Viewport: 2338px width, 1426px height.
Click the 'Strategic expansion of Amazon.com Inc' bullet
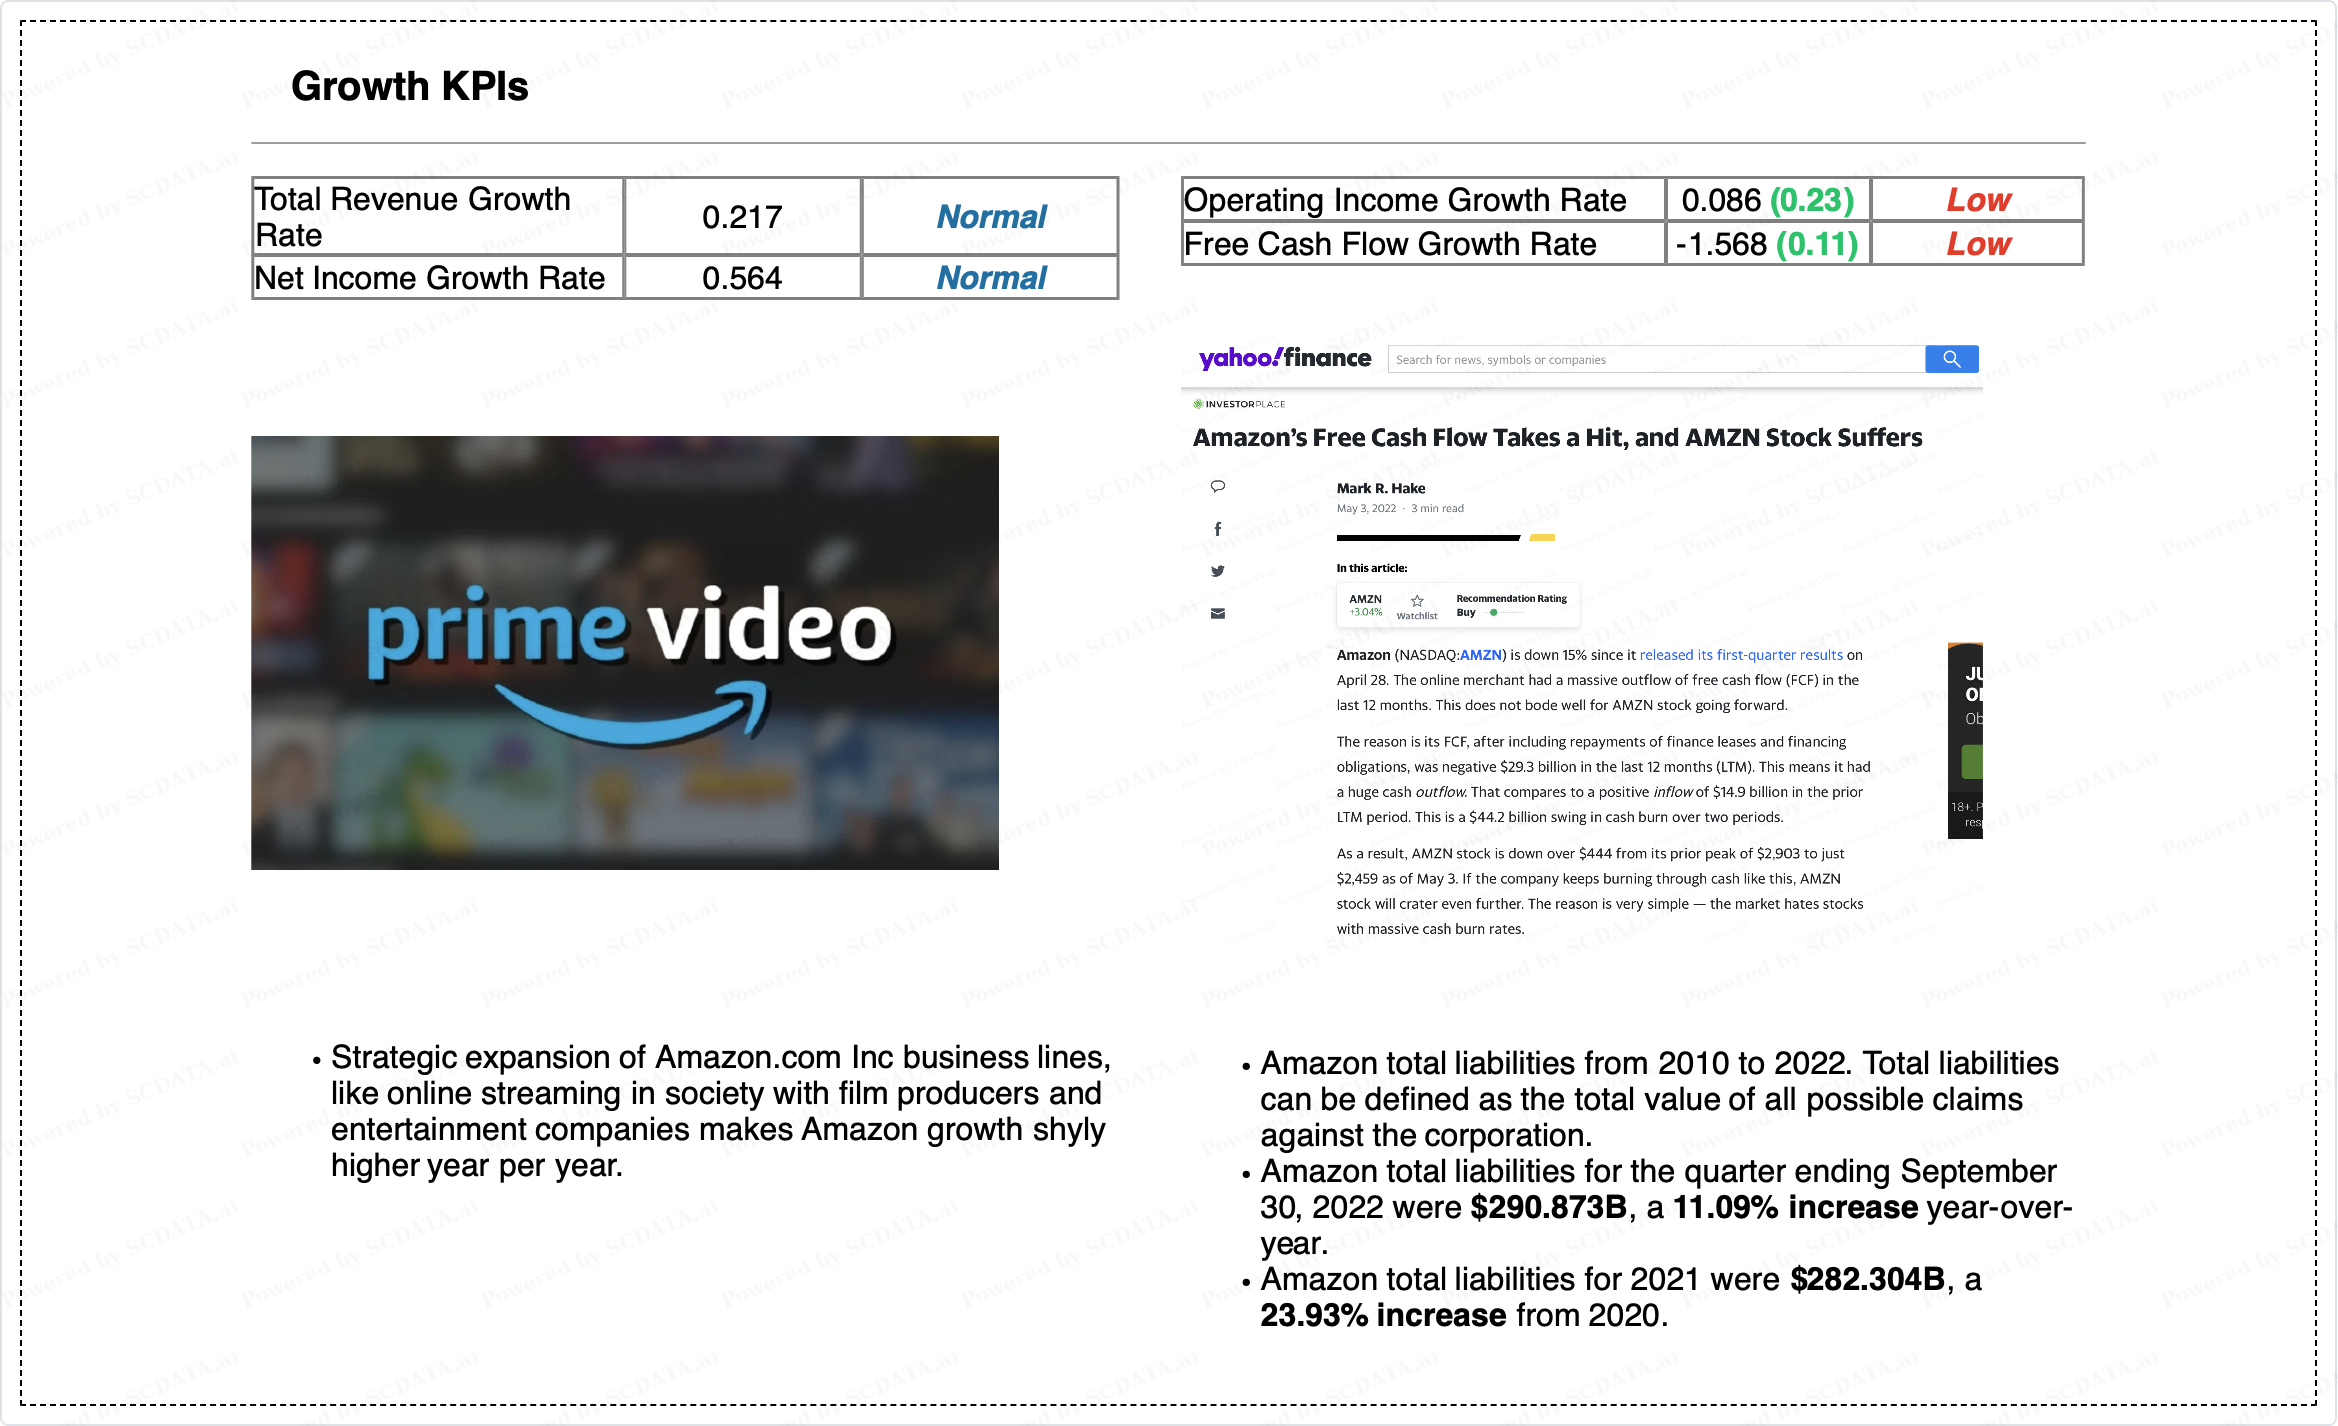[720, 1111]
